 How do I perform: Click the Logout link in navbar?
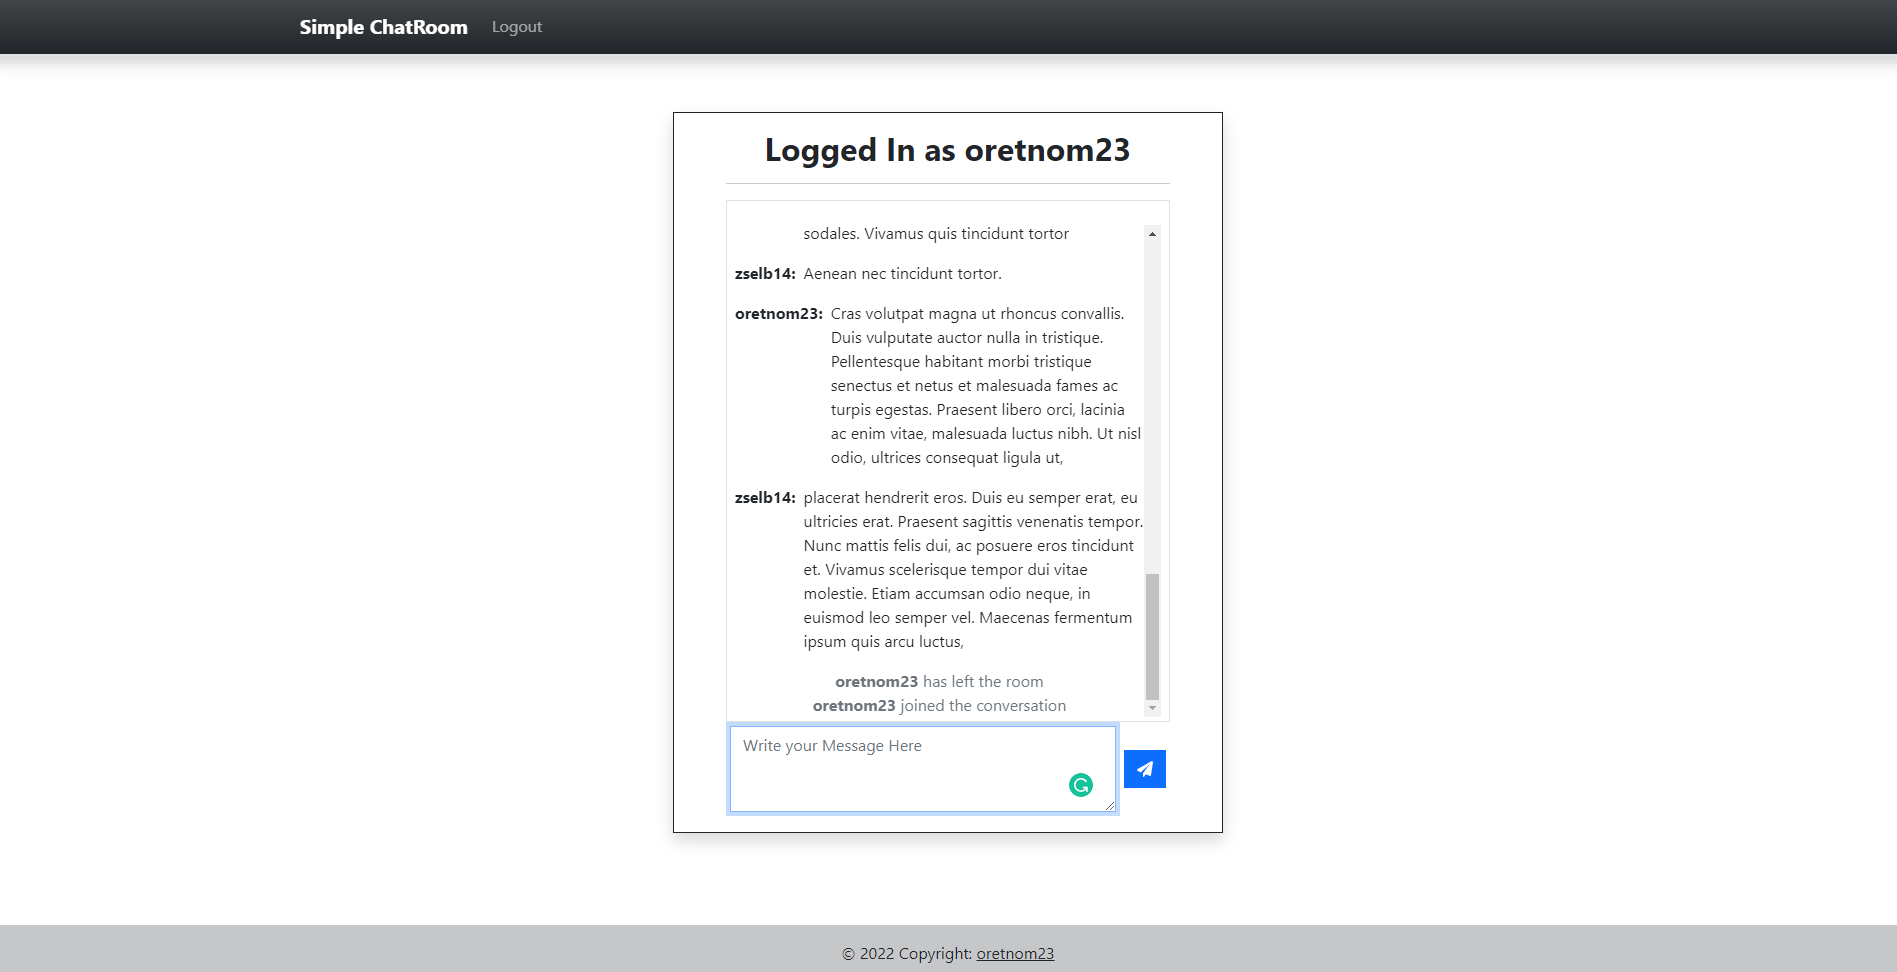[x=517, y=27]
